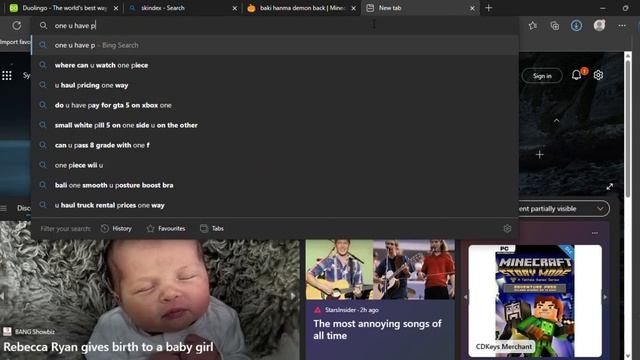
Task: Open ad card three-dots options menu
Action: pyautogui.click(x=595, y=233)
